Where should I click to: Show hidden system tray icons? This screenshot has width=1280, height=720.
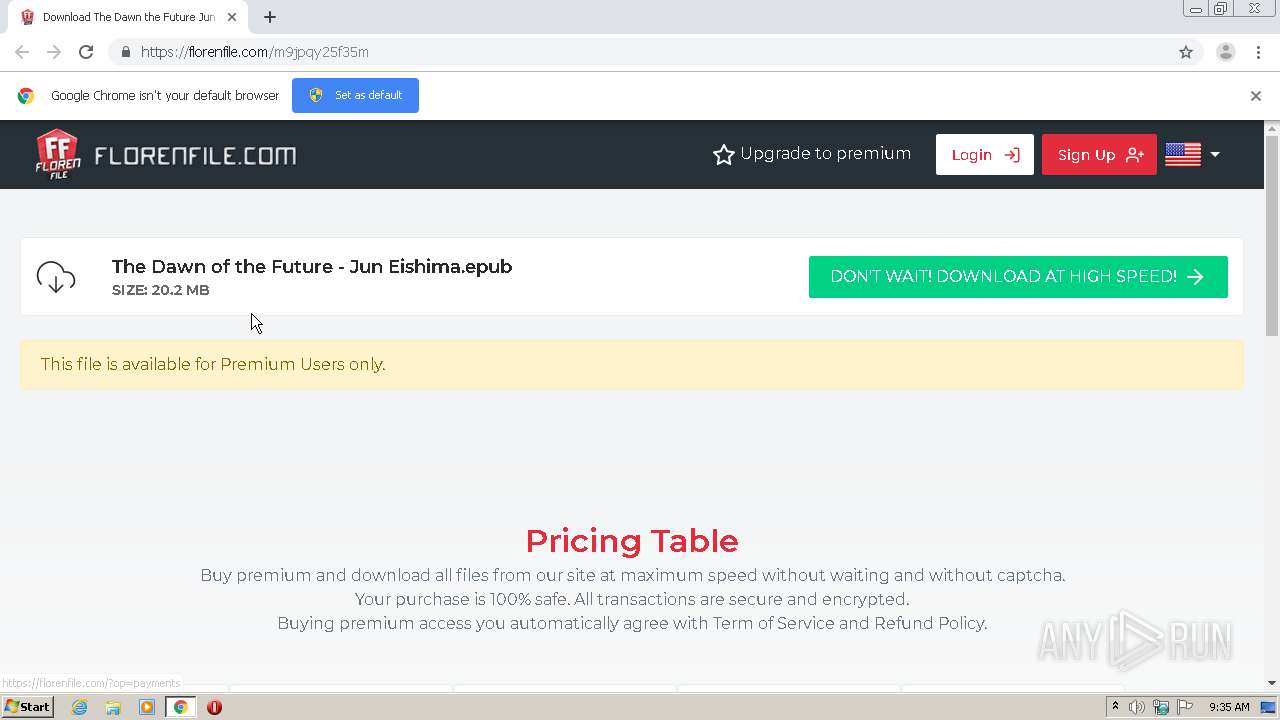point(1115,707)
